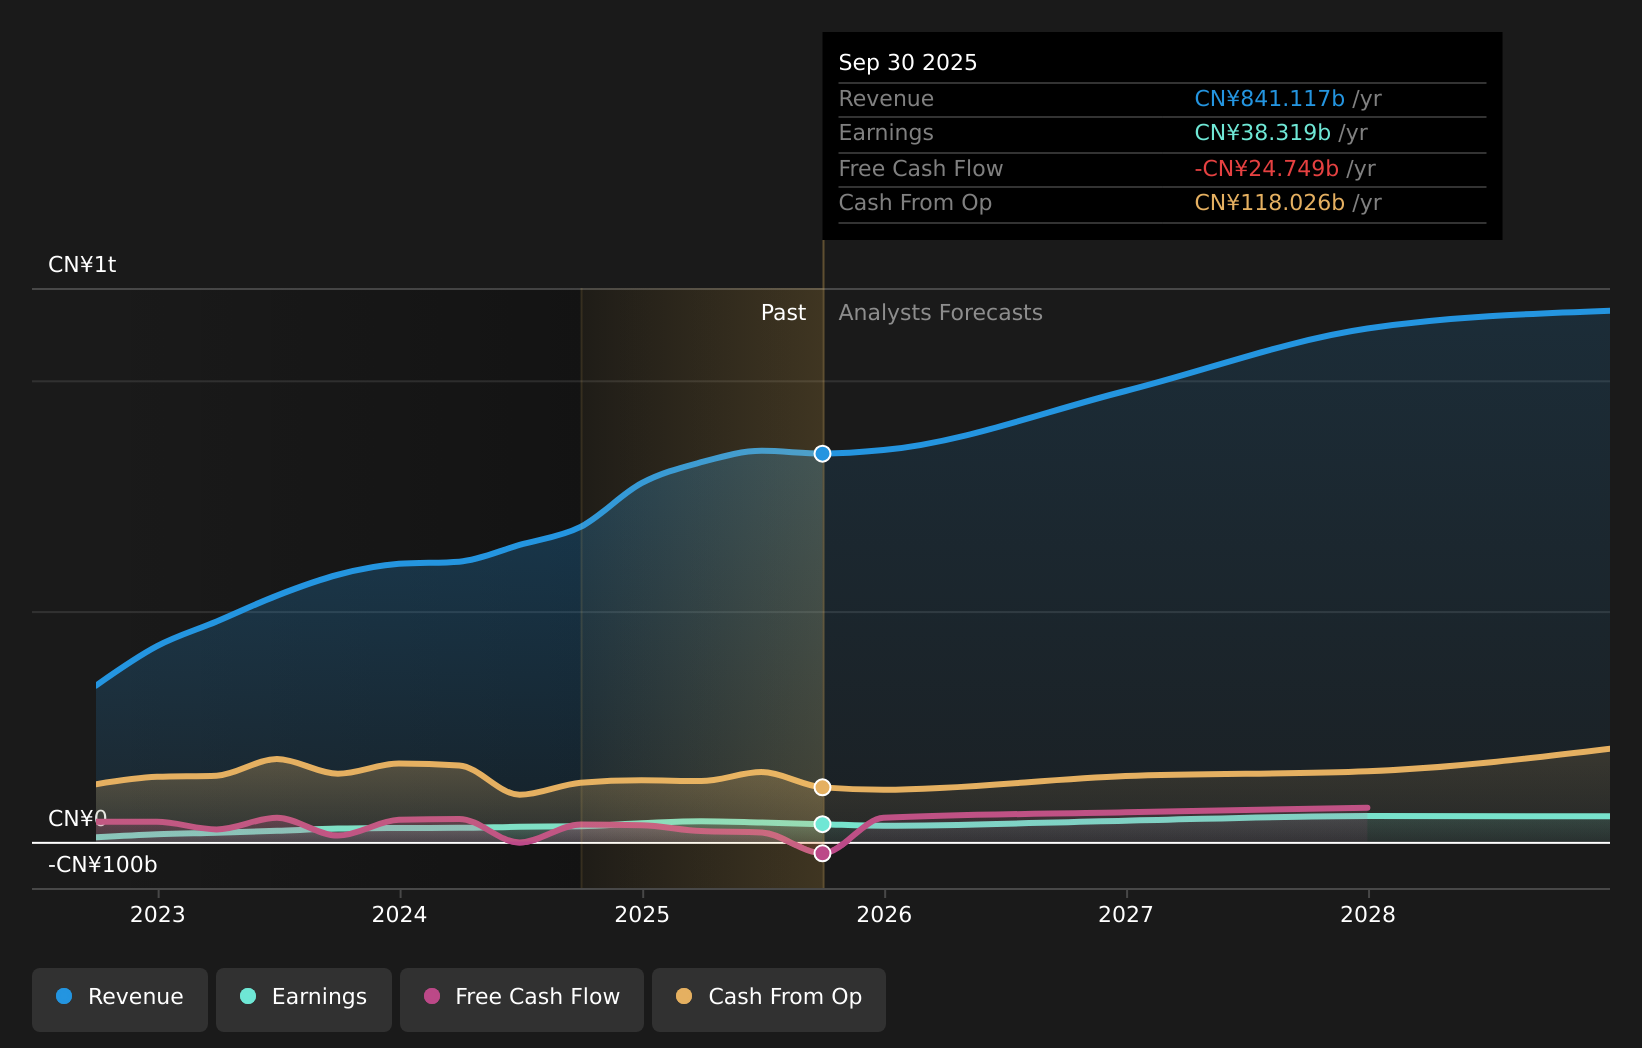Toggle the Earnings series legend

pyautogui.click(x=304, y=998)
